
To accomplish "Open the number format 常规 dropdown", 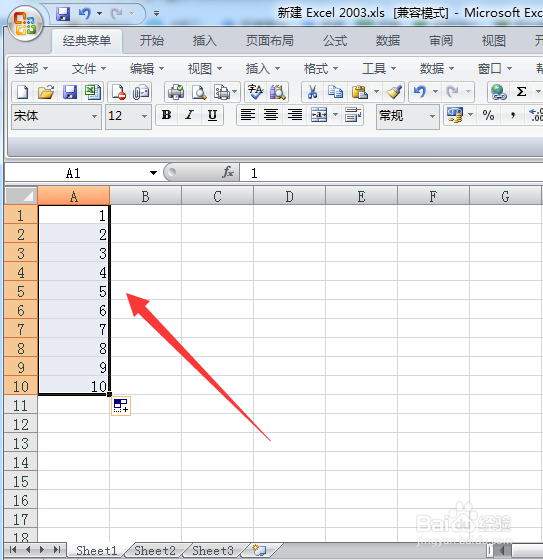I will [x=432, y=116].
